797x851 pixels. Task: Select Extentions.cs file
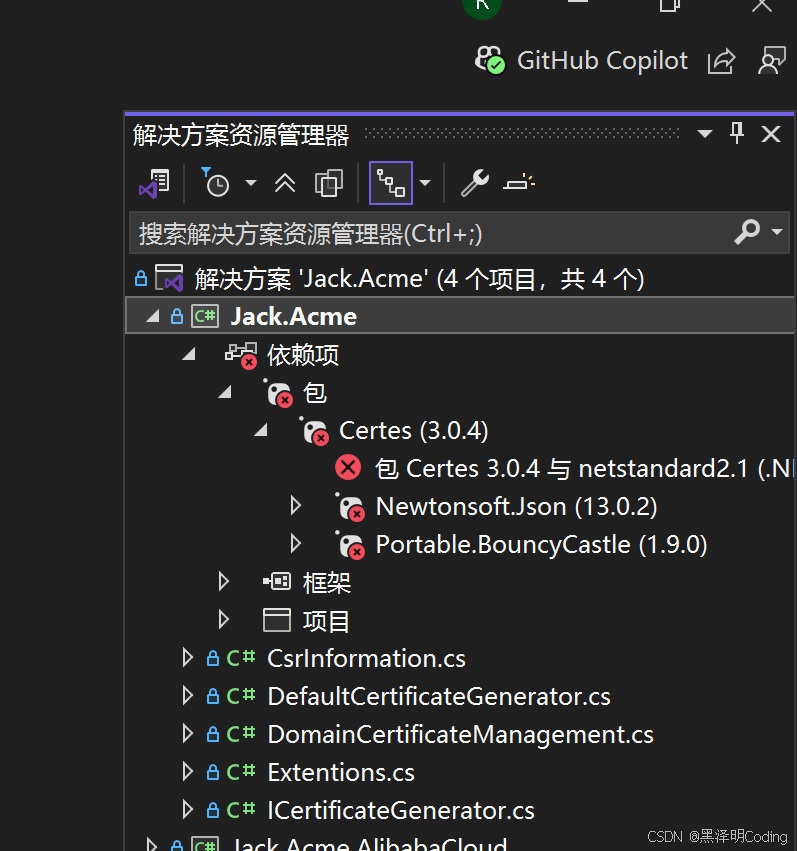point(341,773)
